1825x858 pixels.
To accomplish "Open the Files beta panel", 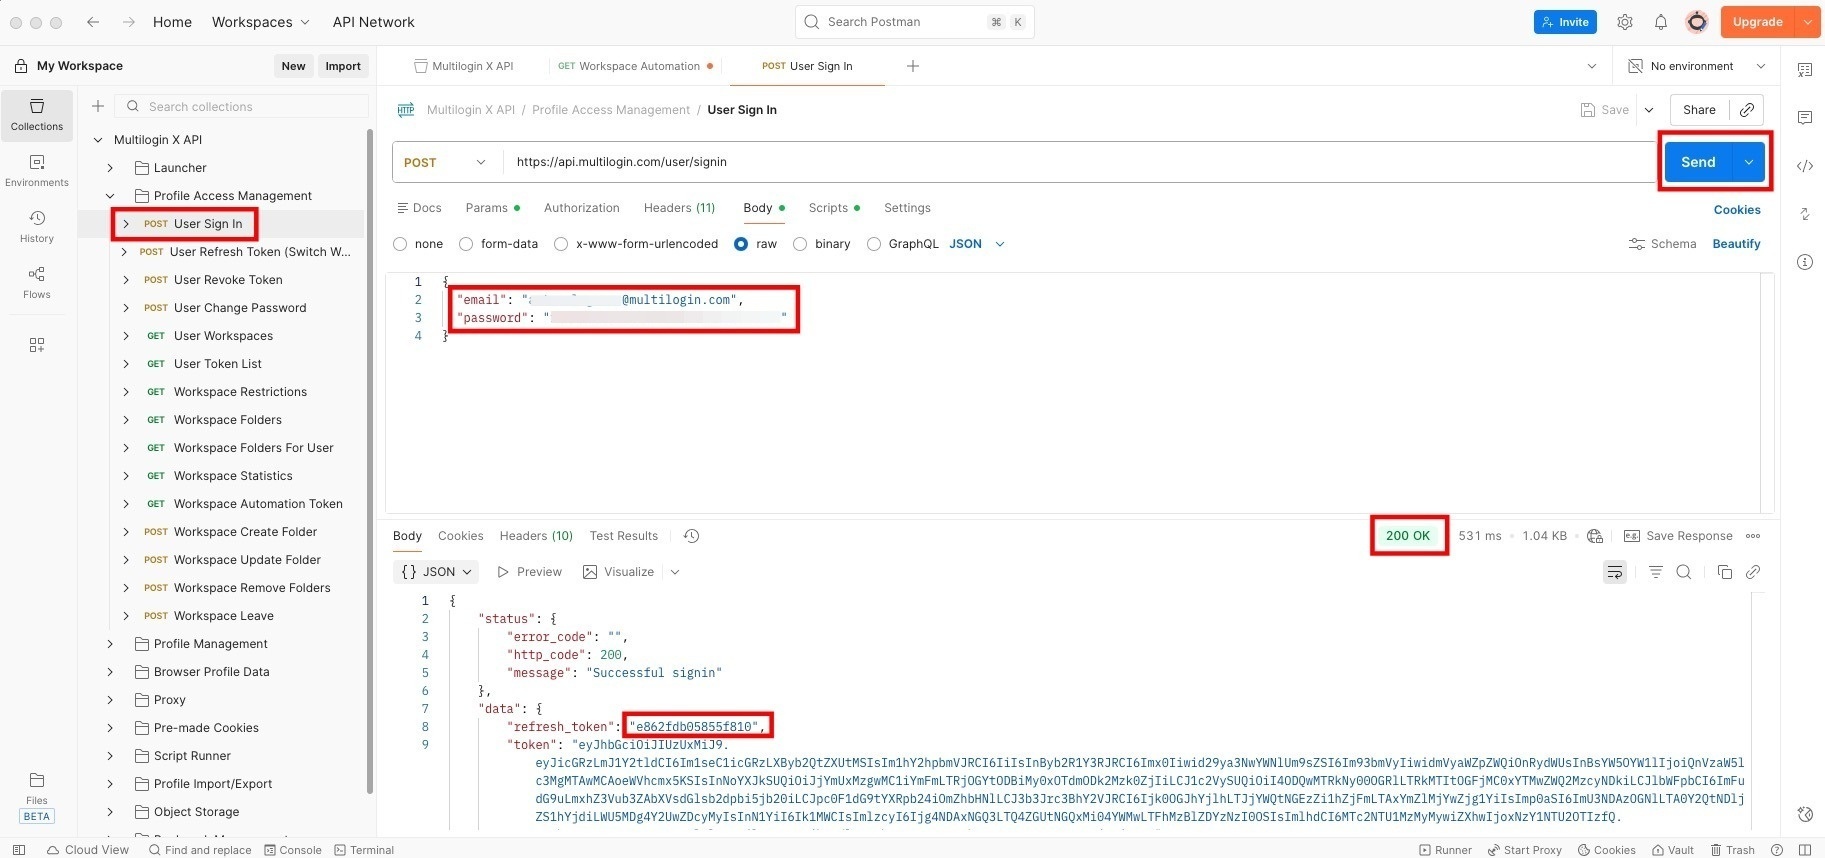I will click(37, 796).
